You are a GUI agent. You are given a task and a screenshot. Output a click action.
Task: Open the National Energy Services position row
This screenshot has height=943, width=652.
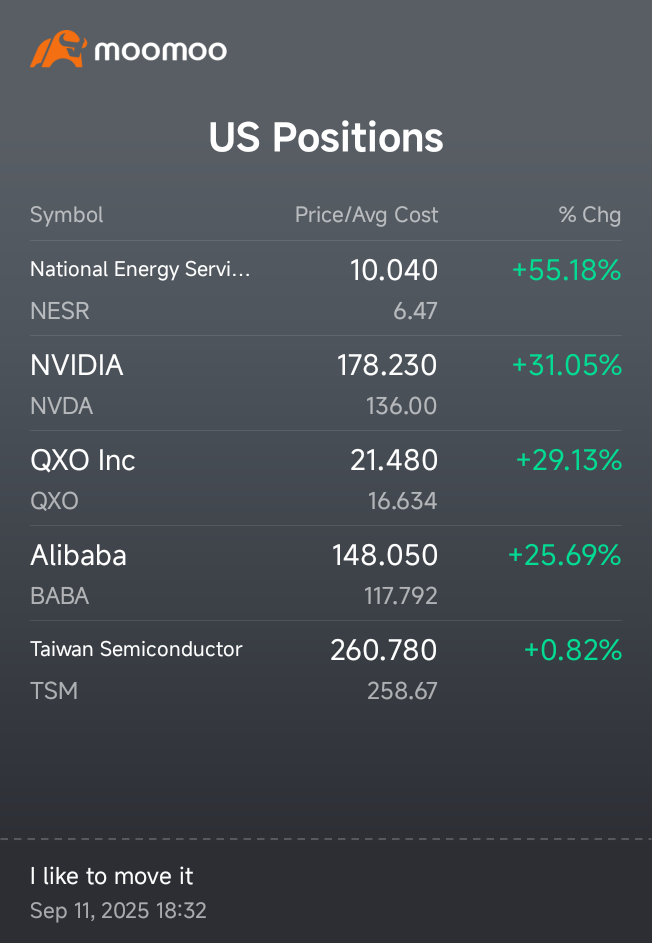click(x=140, y=269)
